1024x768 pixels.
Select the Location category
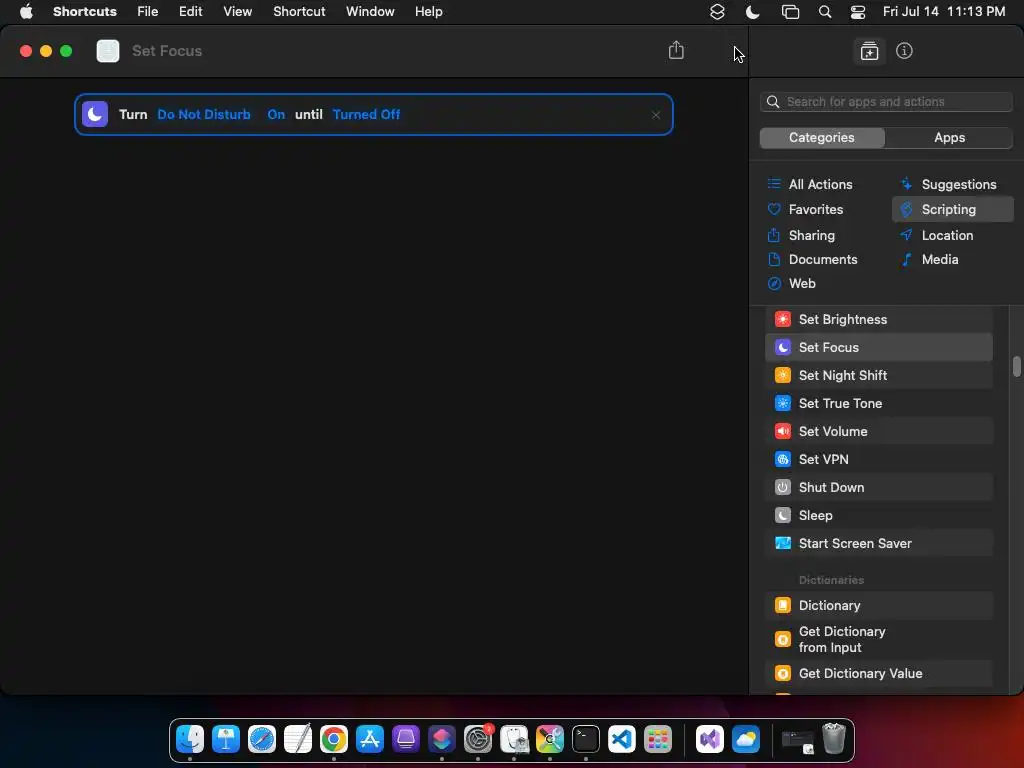(936, 235)
